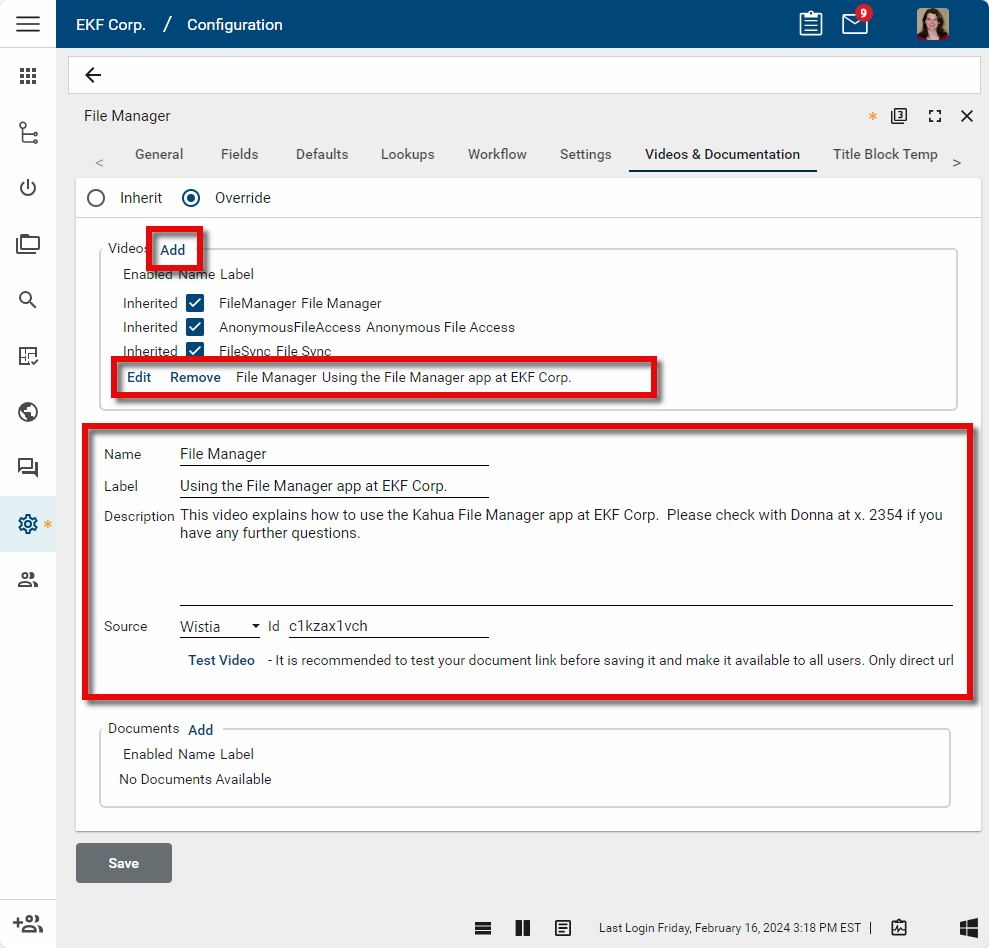Open the mail icon showing 9 notifications
This screenshot has width=989, height=948.
(x=854, y=23)
